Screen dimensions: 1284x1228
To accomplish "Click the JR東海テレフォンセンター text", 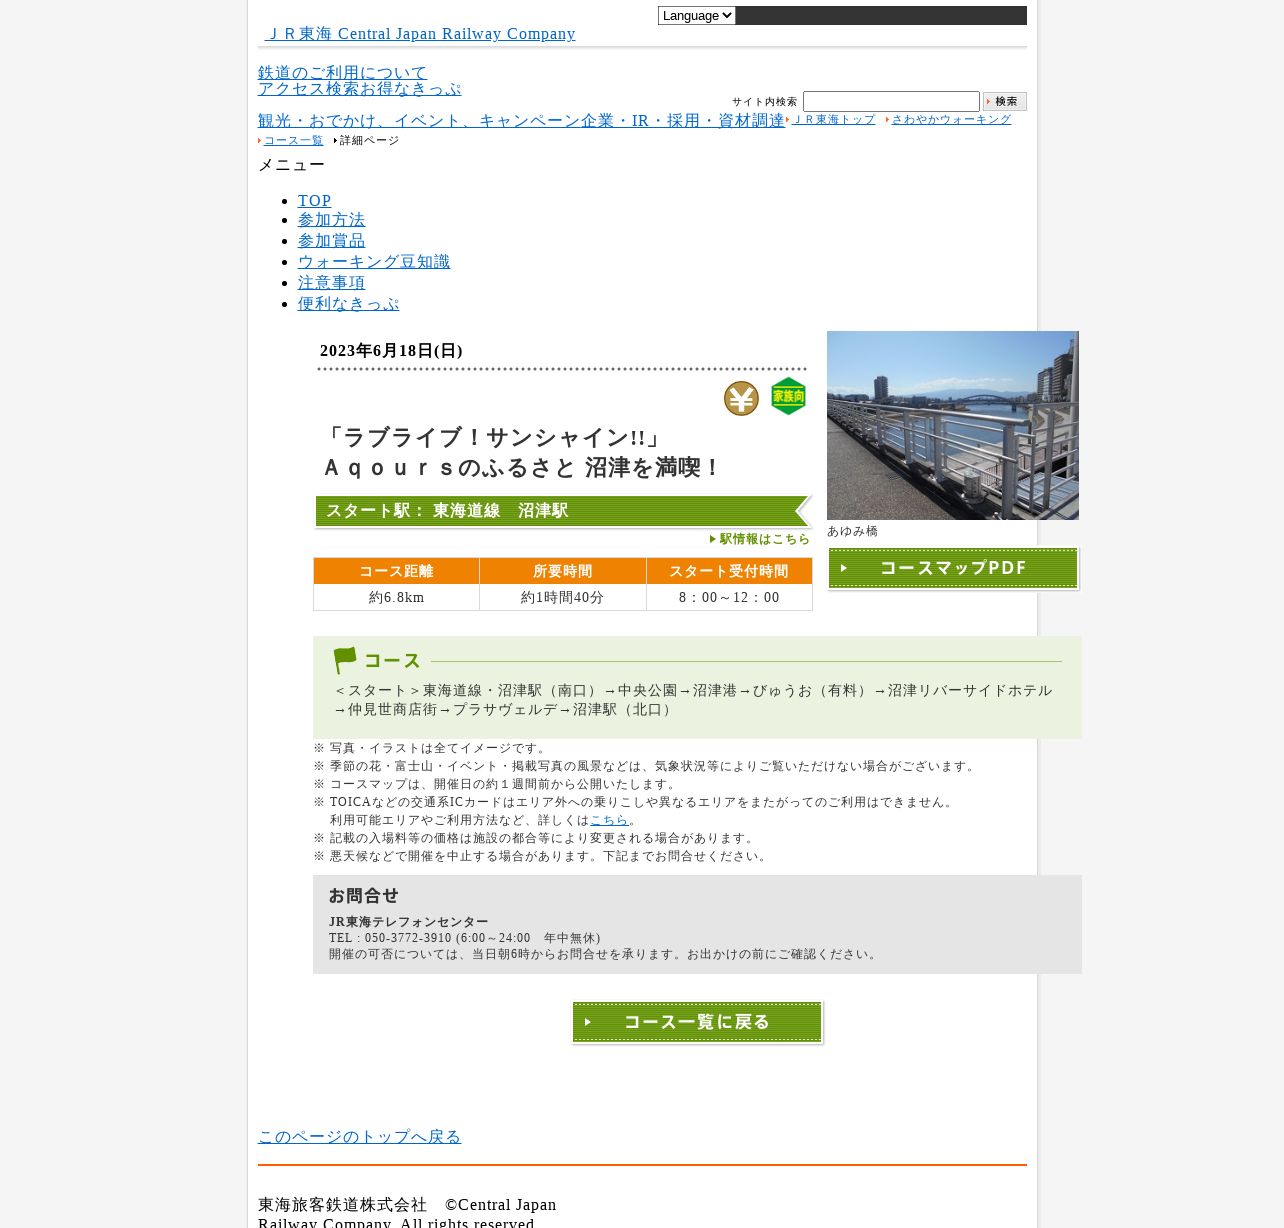I will 409,922.
